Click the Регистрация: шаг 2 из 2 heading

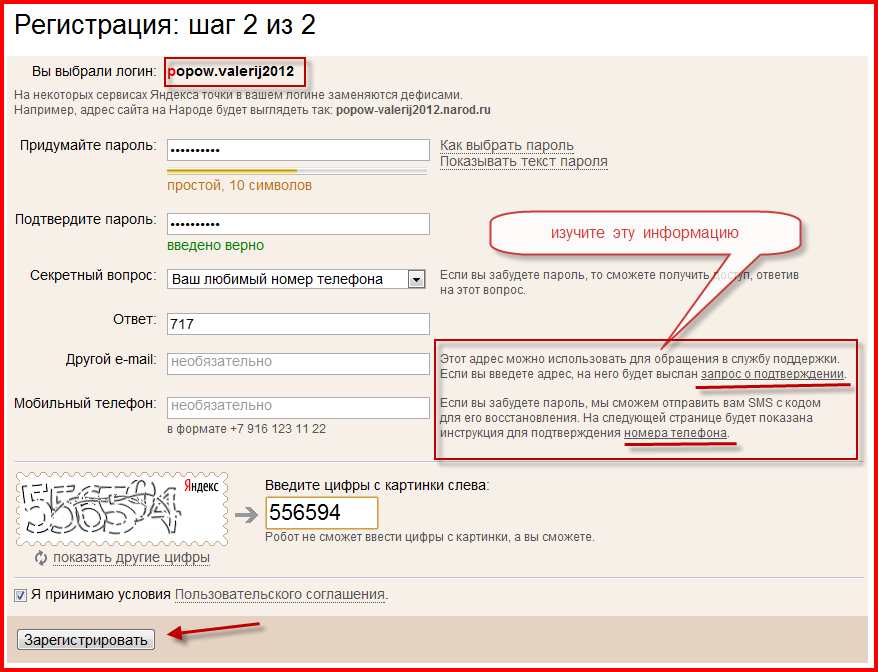[165, 26]
